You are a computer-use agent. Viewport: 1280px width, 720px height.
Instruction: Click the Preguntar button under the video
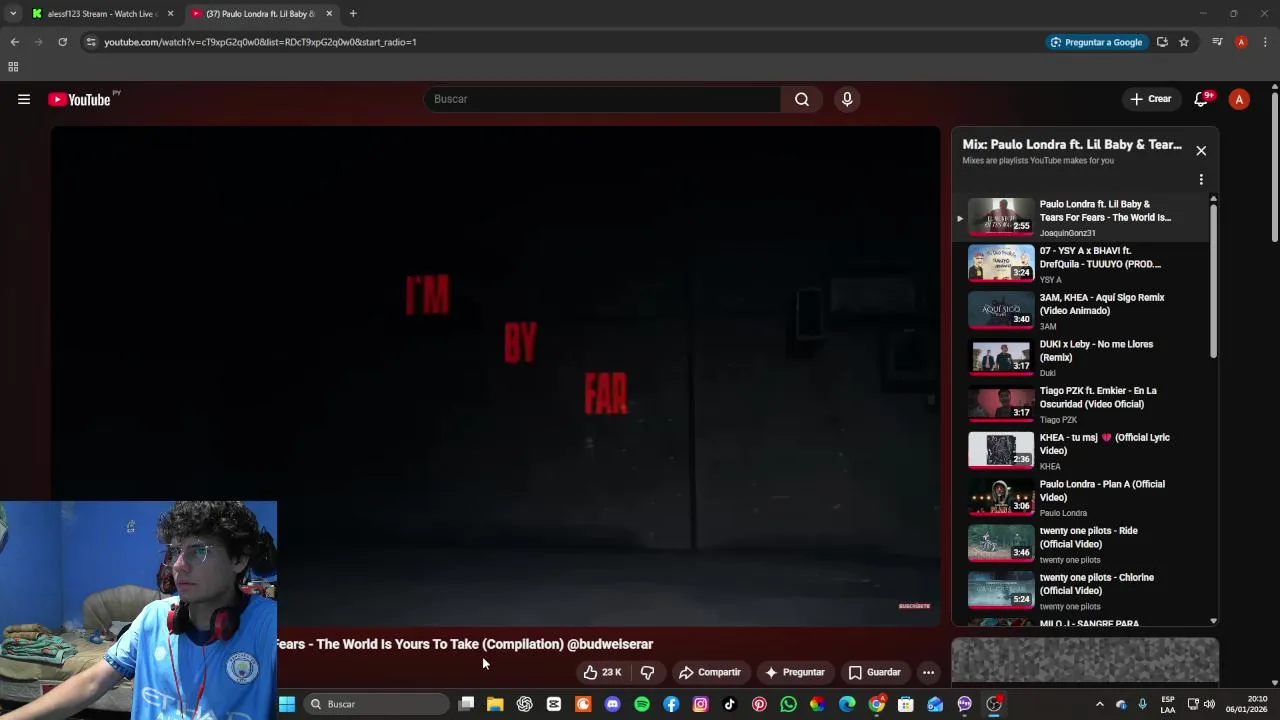(795, 672)
